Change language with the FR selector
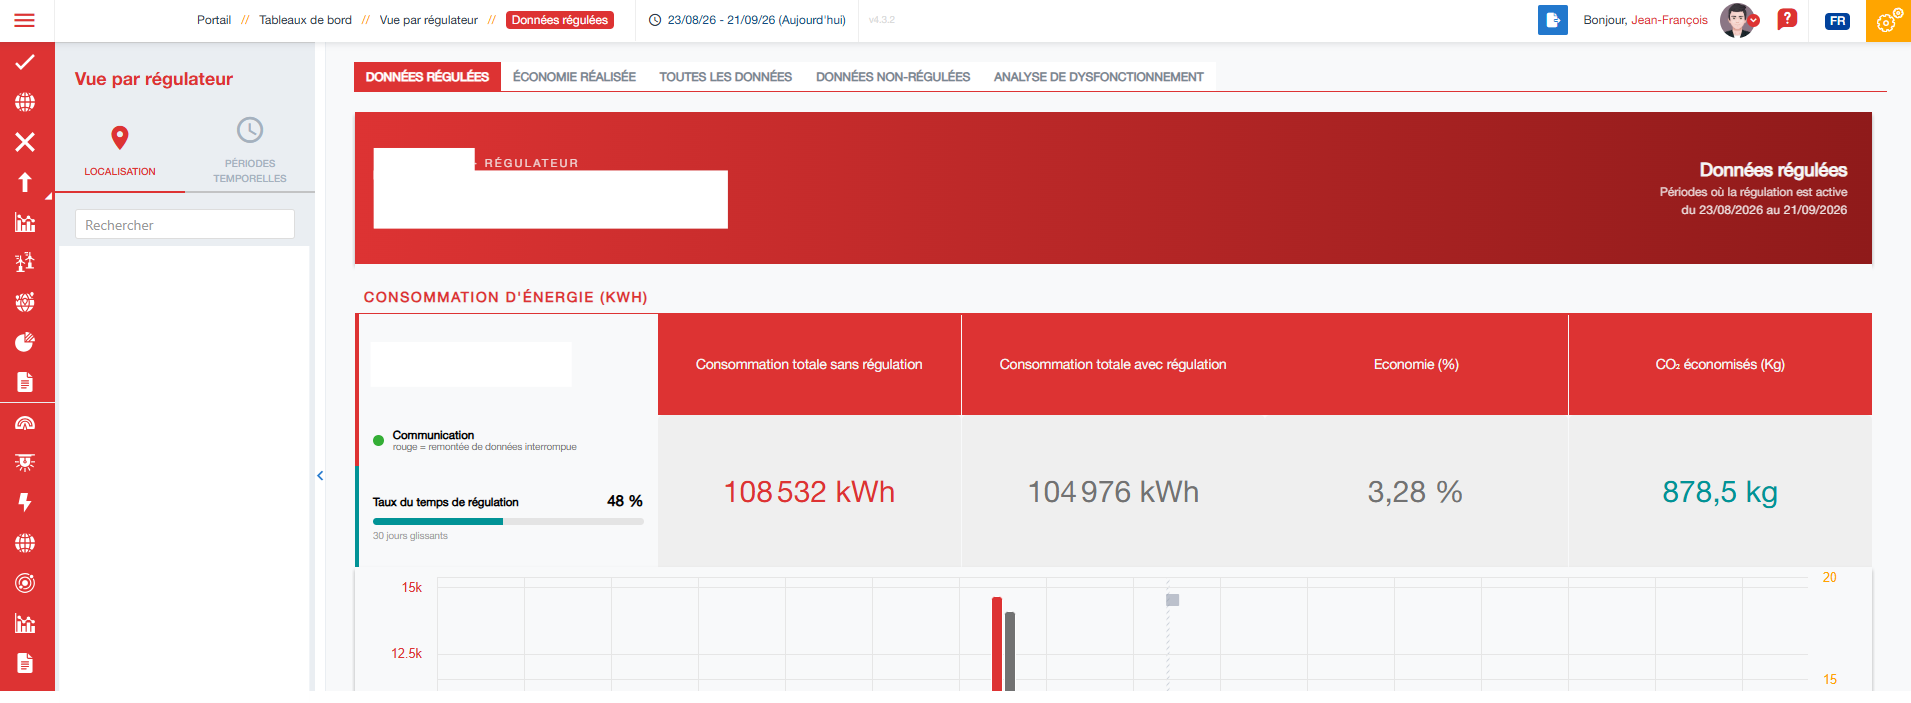Image resolution: width=1911 pixels, height=703 pixels. pos(1837,21)
